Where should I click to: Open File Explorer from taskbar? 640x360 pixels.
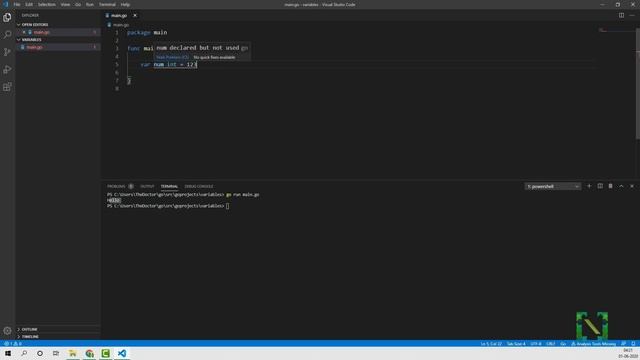[x=73, y=353]
